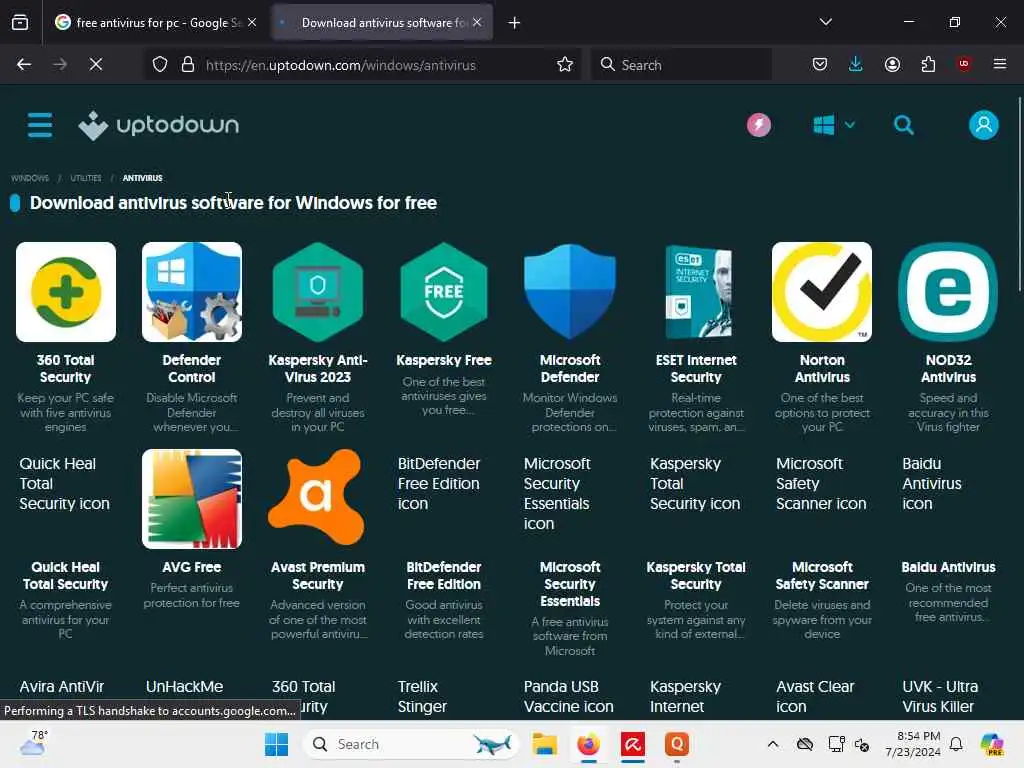1024x768 pixels.
Task: Open the Firefox application menu
Action: coord(1000,64)
